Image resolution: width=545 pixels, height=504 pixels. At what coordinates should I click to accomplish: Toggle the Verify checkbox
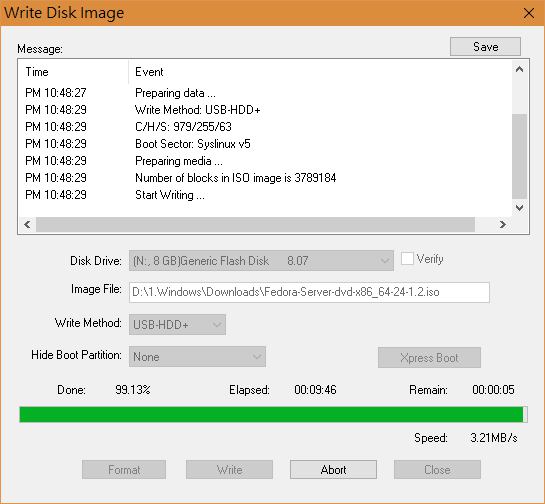click(407, 259)
